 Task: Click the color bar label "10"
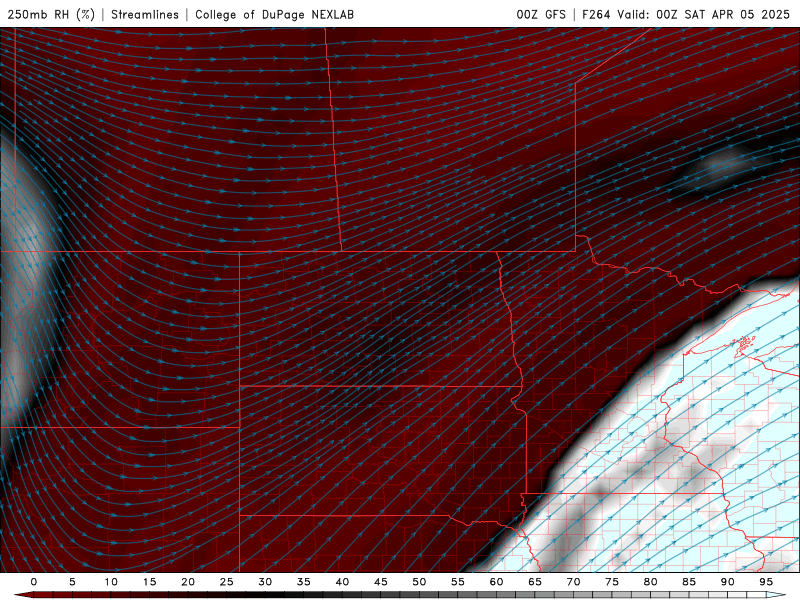coord(111,582)
